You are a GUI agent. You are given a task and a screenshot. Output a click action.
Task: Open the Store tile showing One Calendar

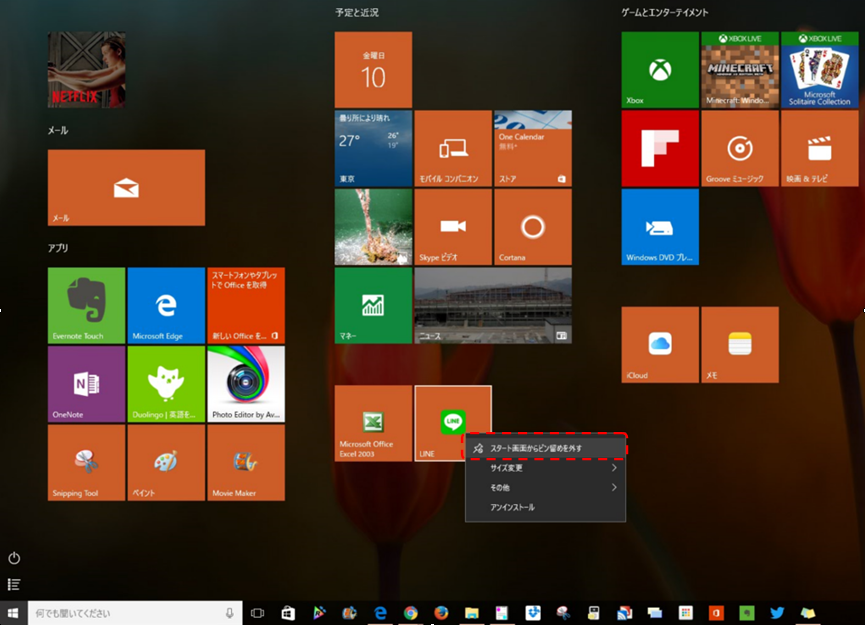pyautogui.click(x=533, y=148)
